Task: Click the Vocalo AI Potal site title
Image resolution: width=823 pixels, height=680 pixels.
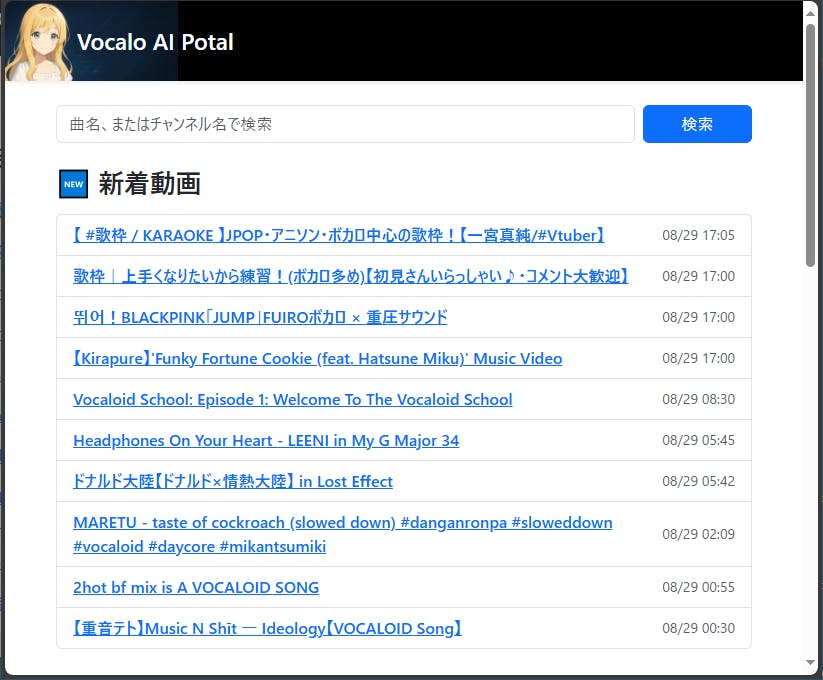Action: point(155,42)
